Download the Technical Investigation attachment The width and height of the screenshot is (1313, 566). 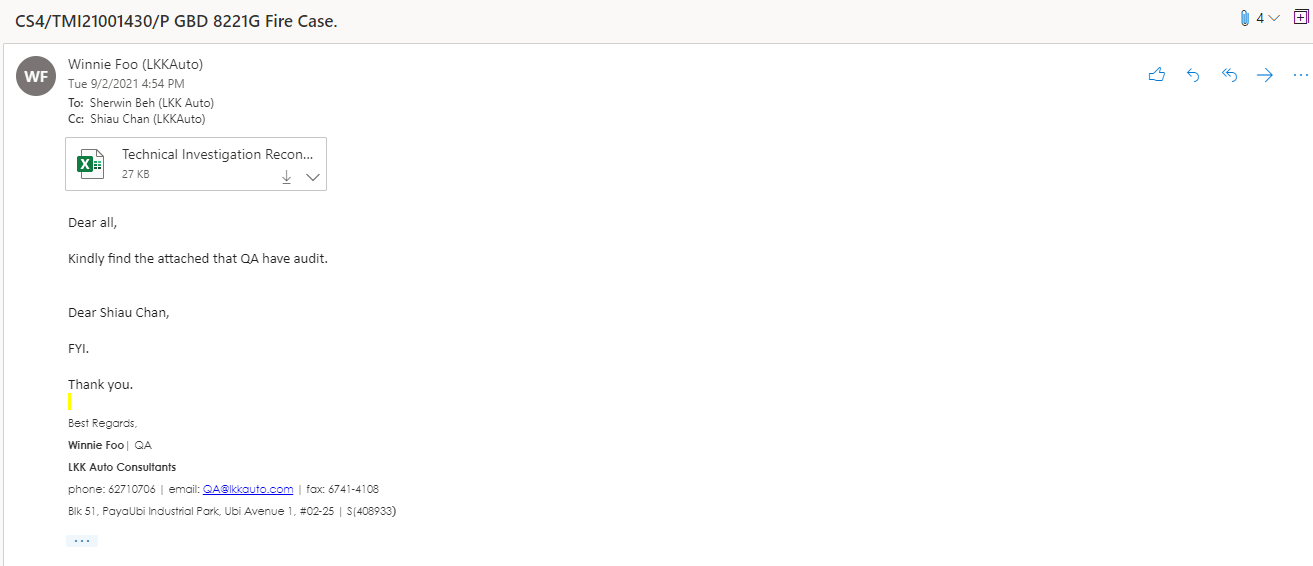(286, 176)
